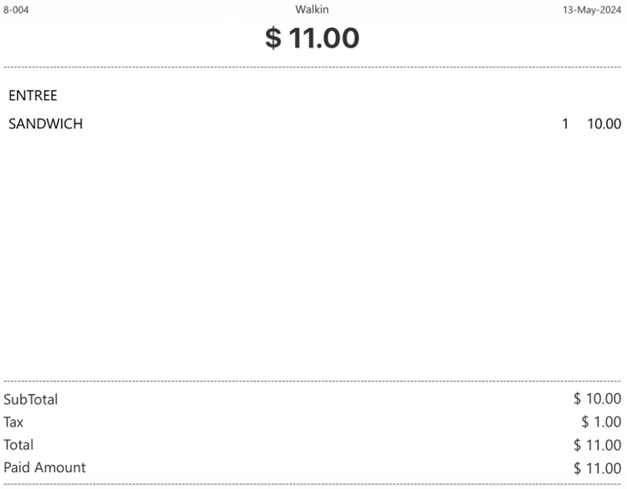
Task: Click the dashed divider below the header amount
Action: tap(312, 68)
